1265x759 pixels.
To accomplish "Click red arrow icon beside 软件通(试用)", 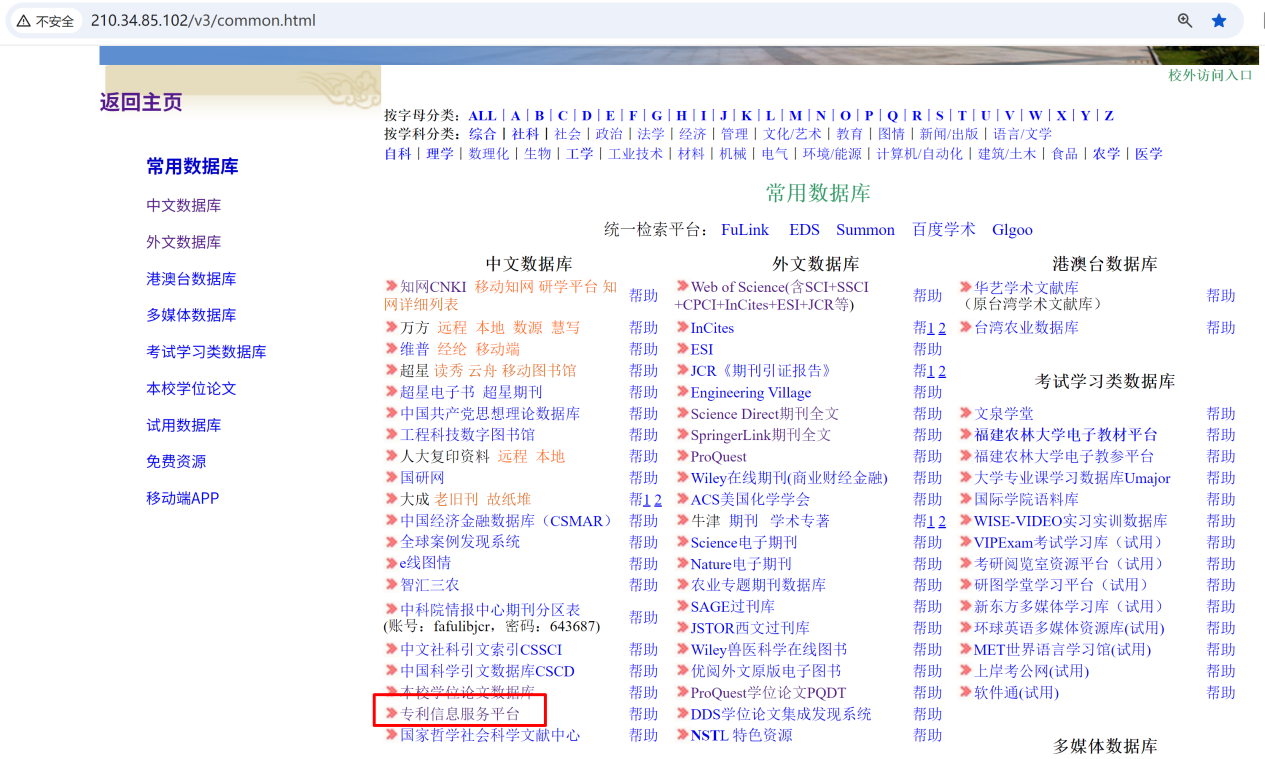I will [x=966, y=692].
